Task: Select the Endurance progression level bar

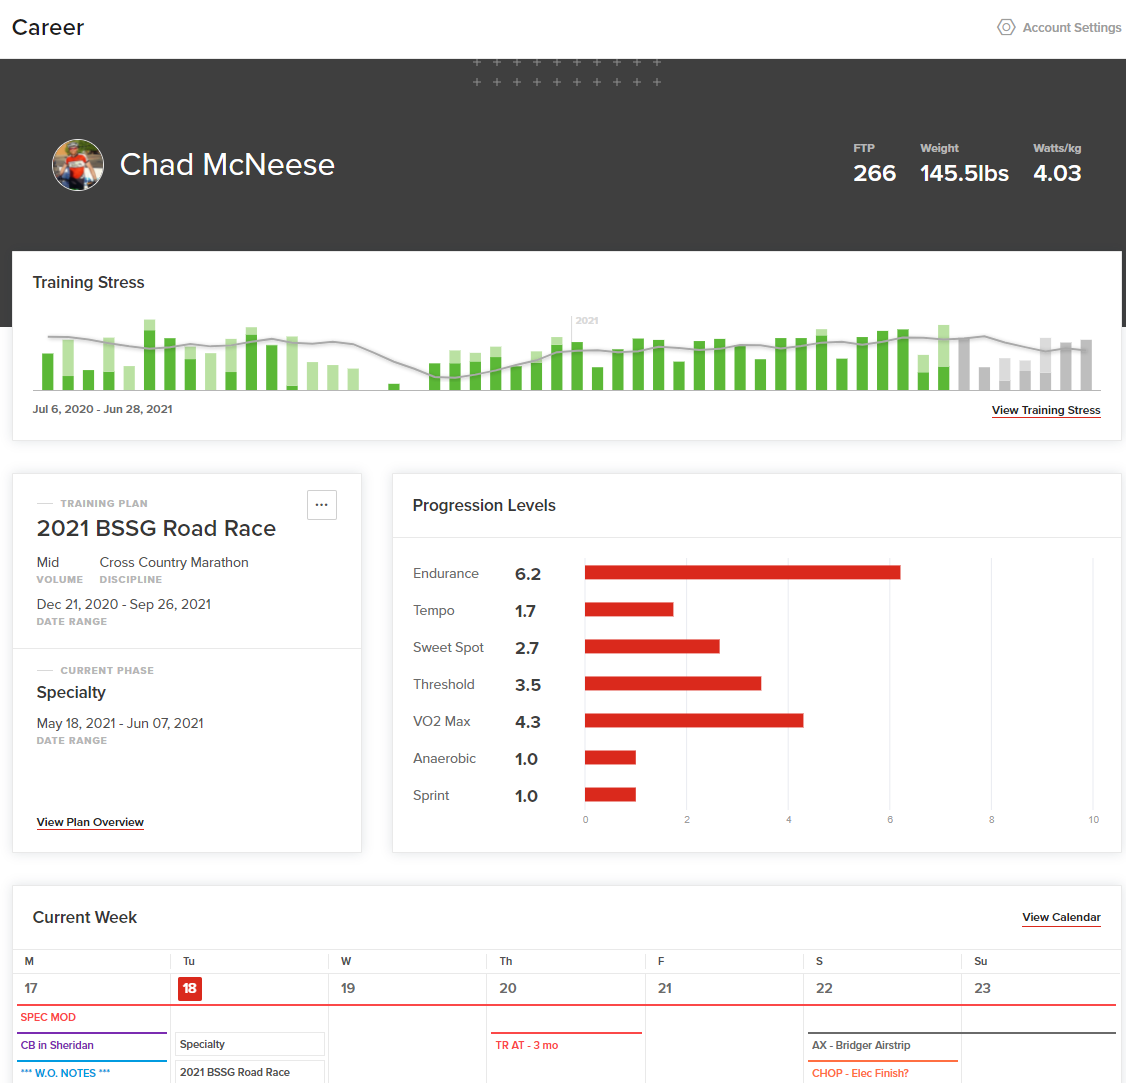Action: pos(743,572)
